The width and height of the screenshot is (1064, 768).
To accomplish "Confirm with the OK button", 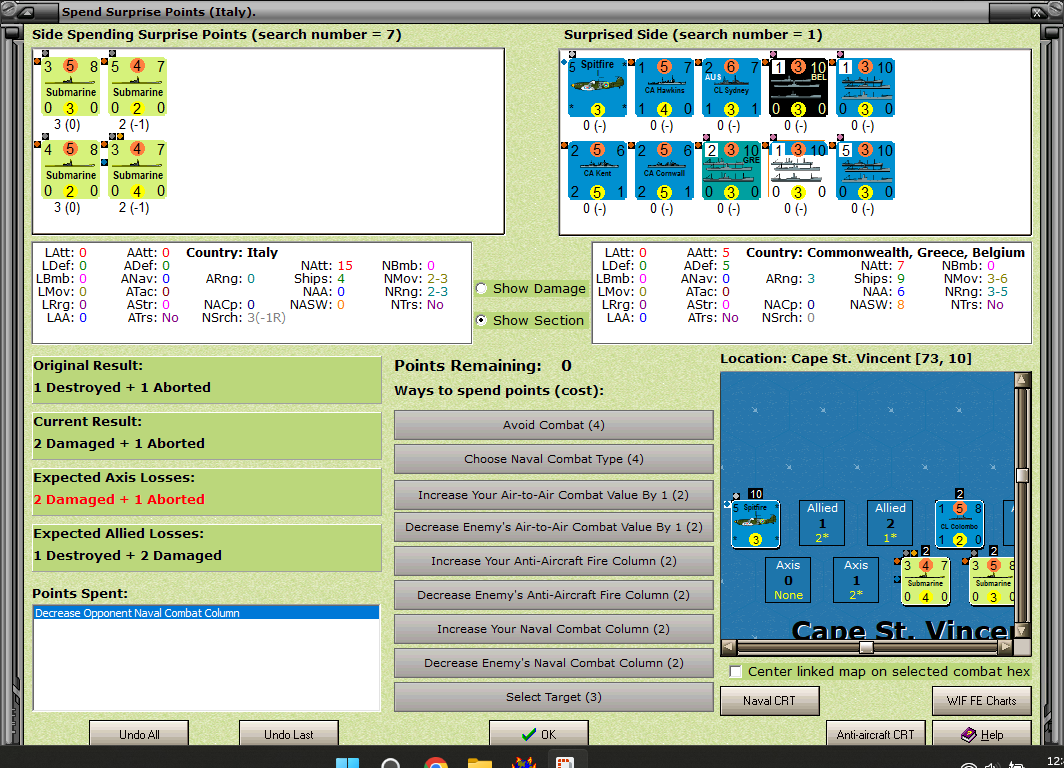I will [539, 733].
